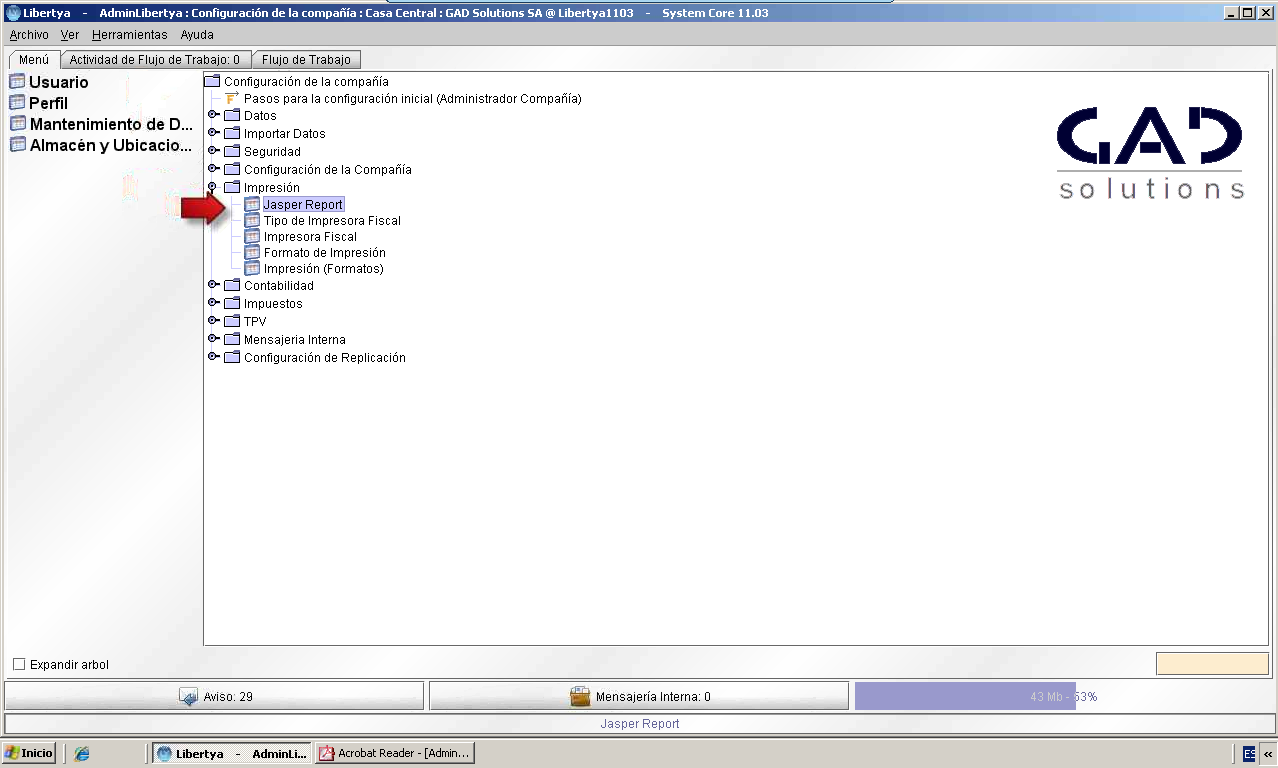Open the Ayuda menu
This screenshot has height=768, width=1278.
197,35
